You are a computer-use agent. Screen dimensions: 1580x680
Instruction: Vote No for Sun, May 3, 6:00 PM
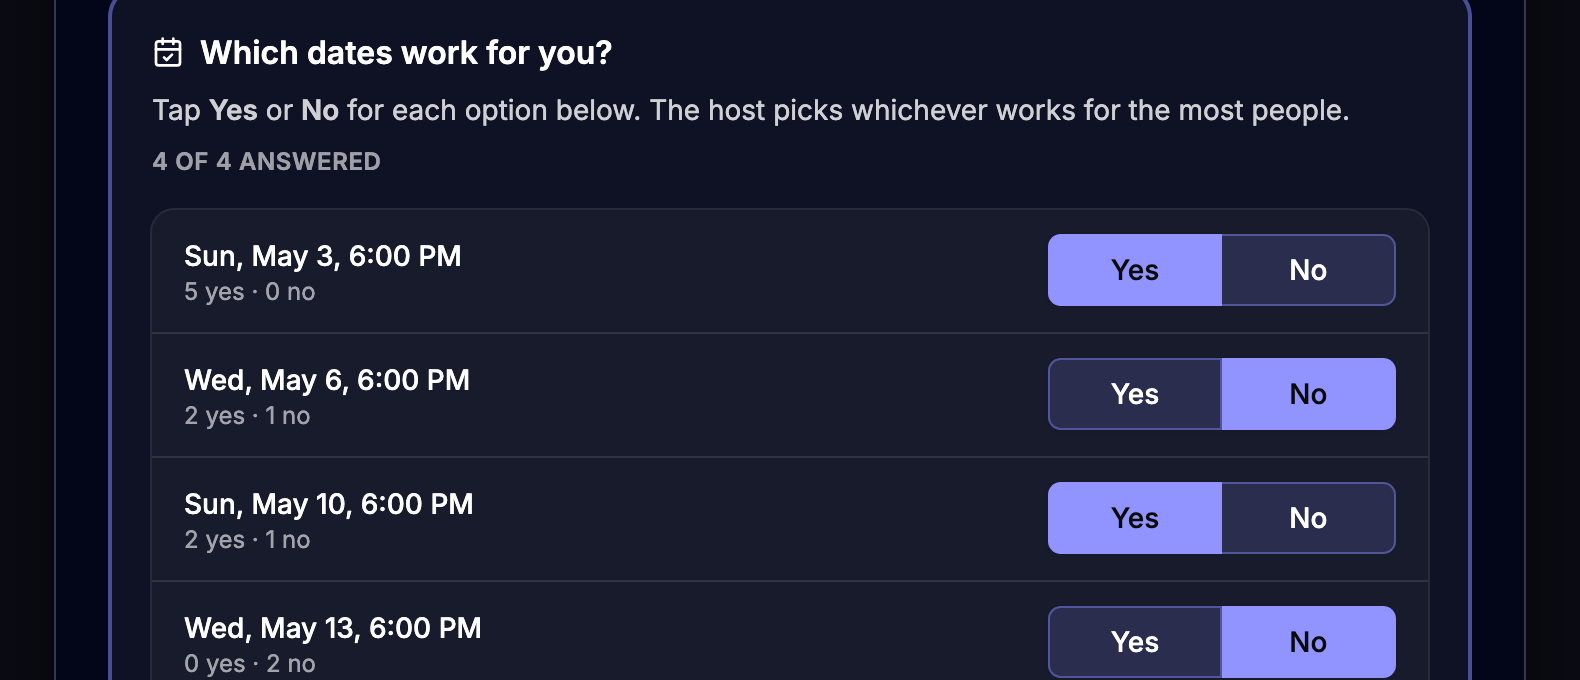[x=1308, y=269]
